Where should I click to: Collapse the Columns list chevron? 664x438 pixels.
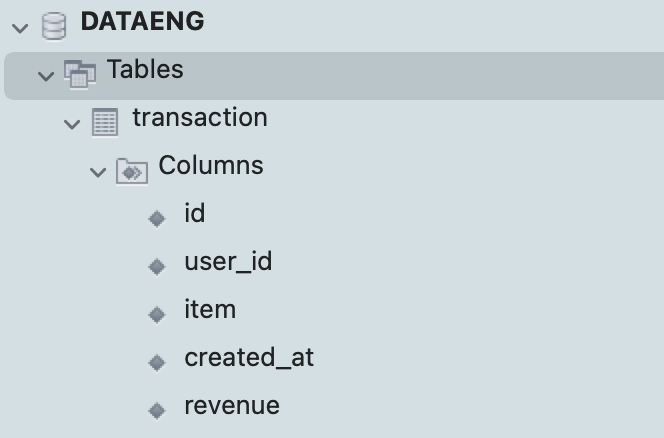97,172
